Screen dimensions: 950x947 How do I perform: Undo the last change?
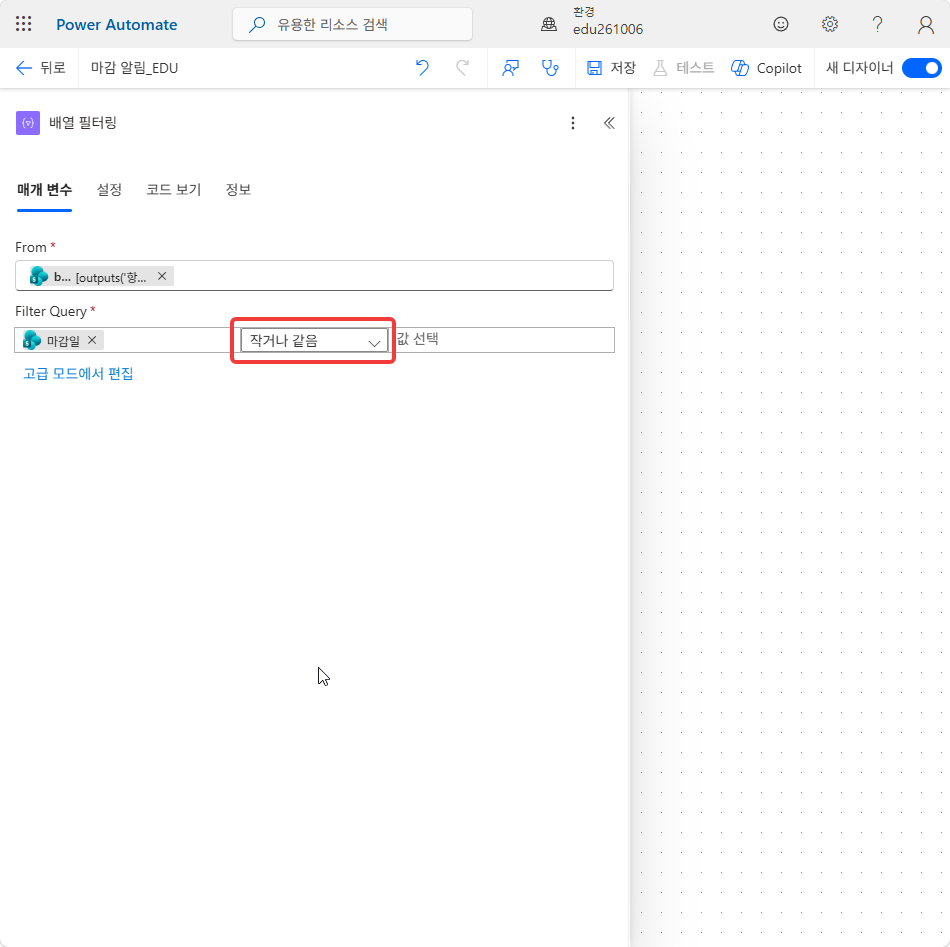point(422,68)
